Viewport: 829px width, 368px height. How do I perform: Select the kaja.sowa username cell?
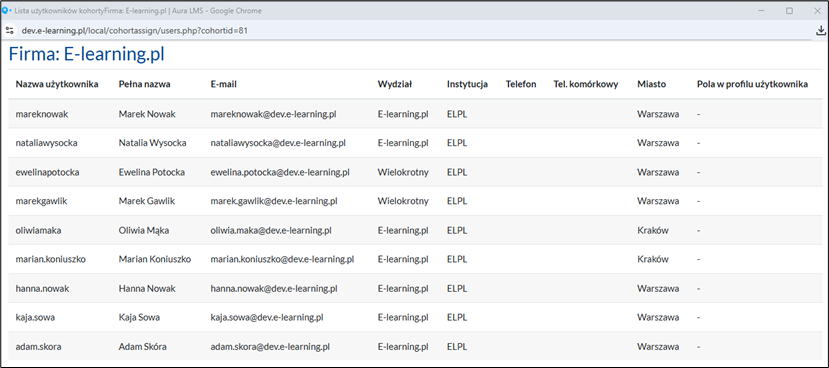[x=35, y=318]
